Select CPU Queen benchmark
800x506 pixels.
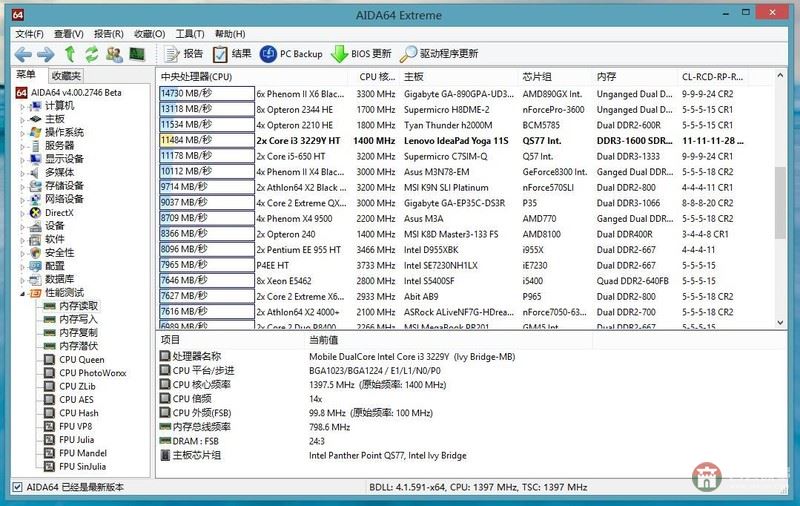[x=82, y=359]
